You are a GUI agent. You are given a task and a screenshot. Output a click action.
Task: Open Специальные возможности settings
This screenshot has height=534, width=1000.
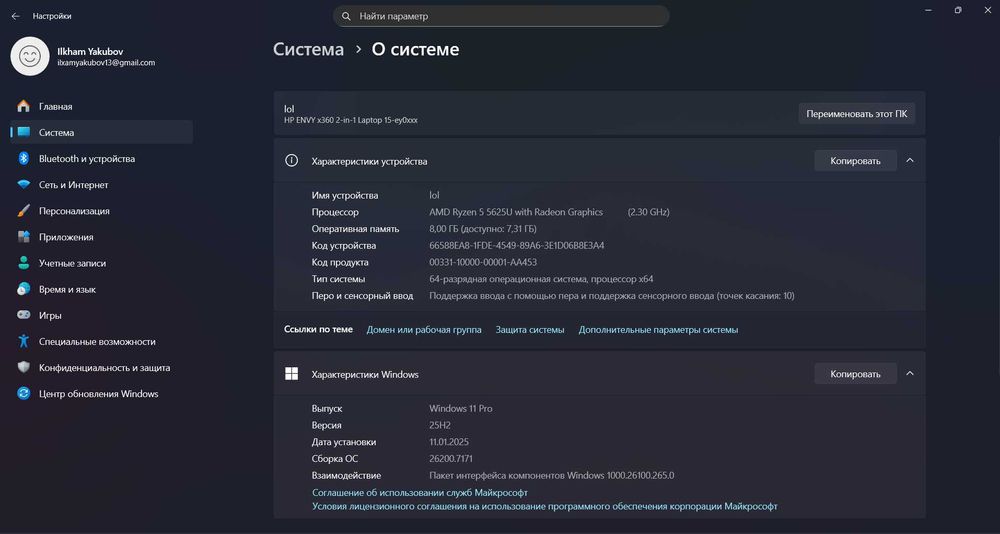[x=102, y=341]
